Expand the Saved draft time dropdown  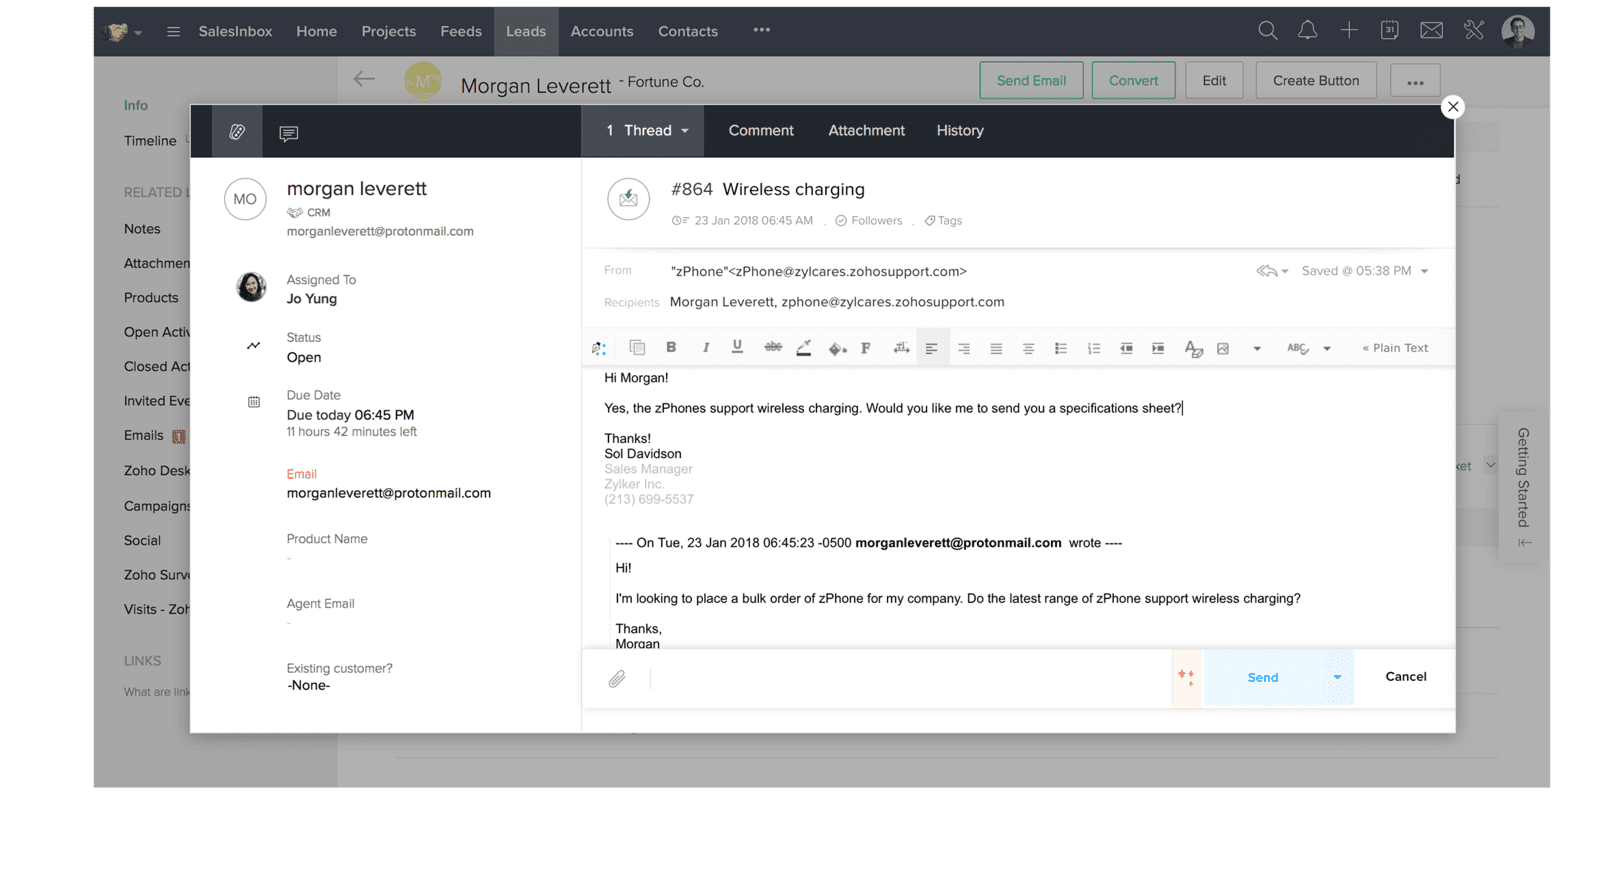1424,271
